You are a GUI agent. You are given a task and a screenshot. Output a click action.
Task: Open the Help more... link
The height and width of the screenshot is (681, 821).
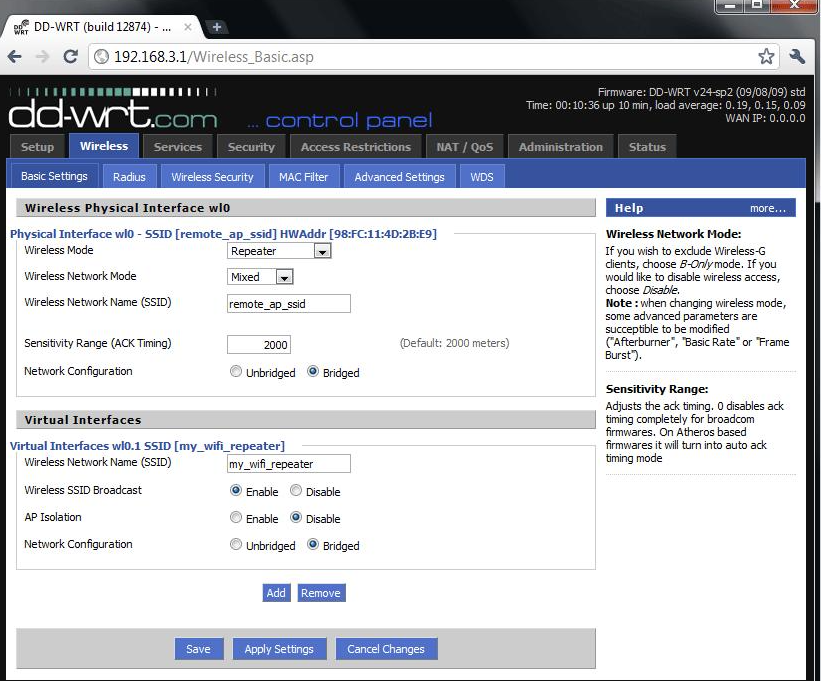click(768, 208)
